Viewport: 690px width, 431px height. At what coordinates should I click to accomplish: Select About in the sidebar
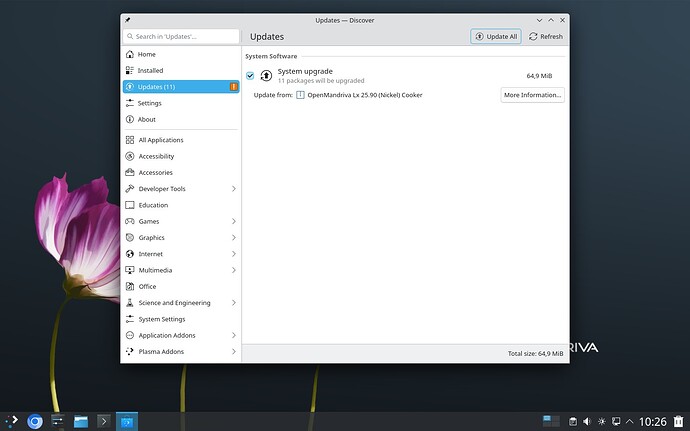pyautogui.click(x=146, y=119)
